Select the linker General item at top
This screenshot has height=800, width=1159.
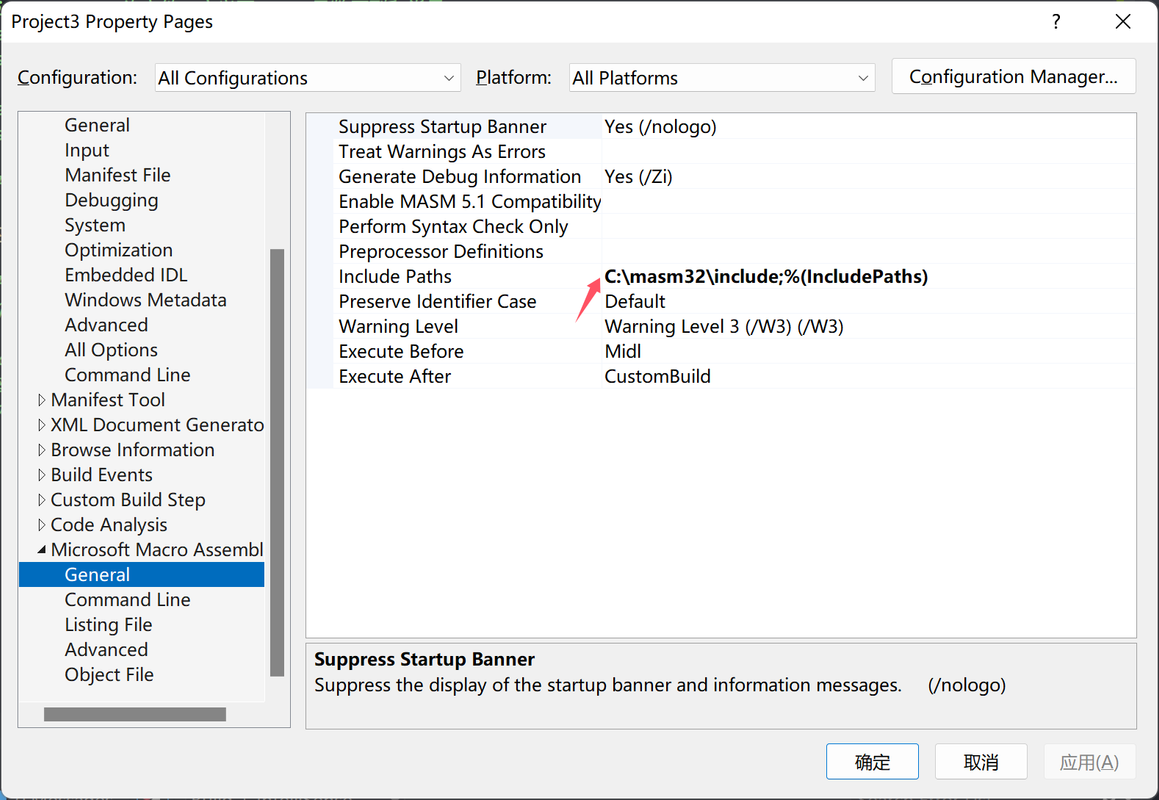point(97,125)
